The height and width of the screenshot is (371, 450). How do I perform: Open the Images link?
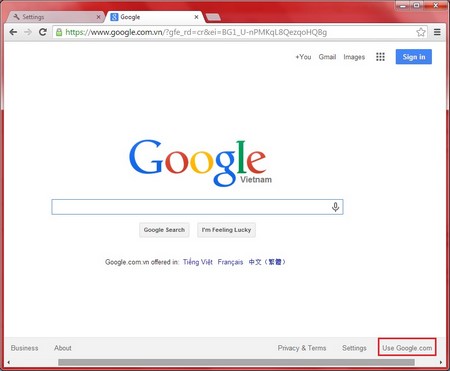pos(354,57)
